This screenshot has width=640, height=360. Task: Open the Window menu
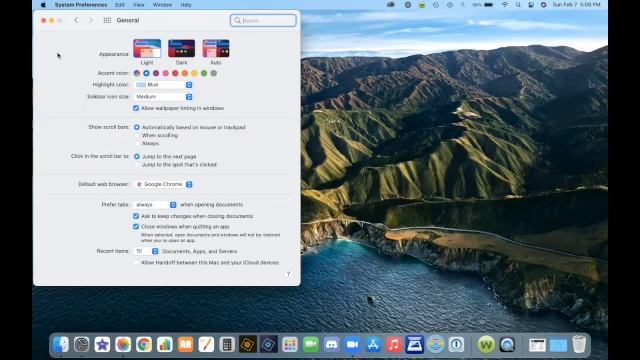(x=162, y=5)
